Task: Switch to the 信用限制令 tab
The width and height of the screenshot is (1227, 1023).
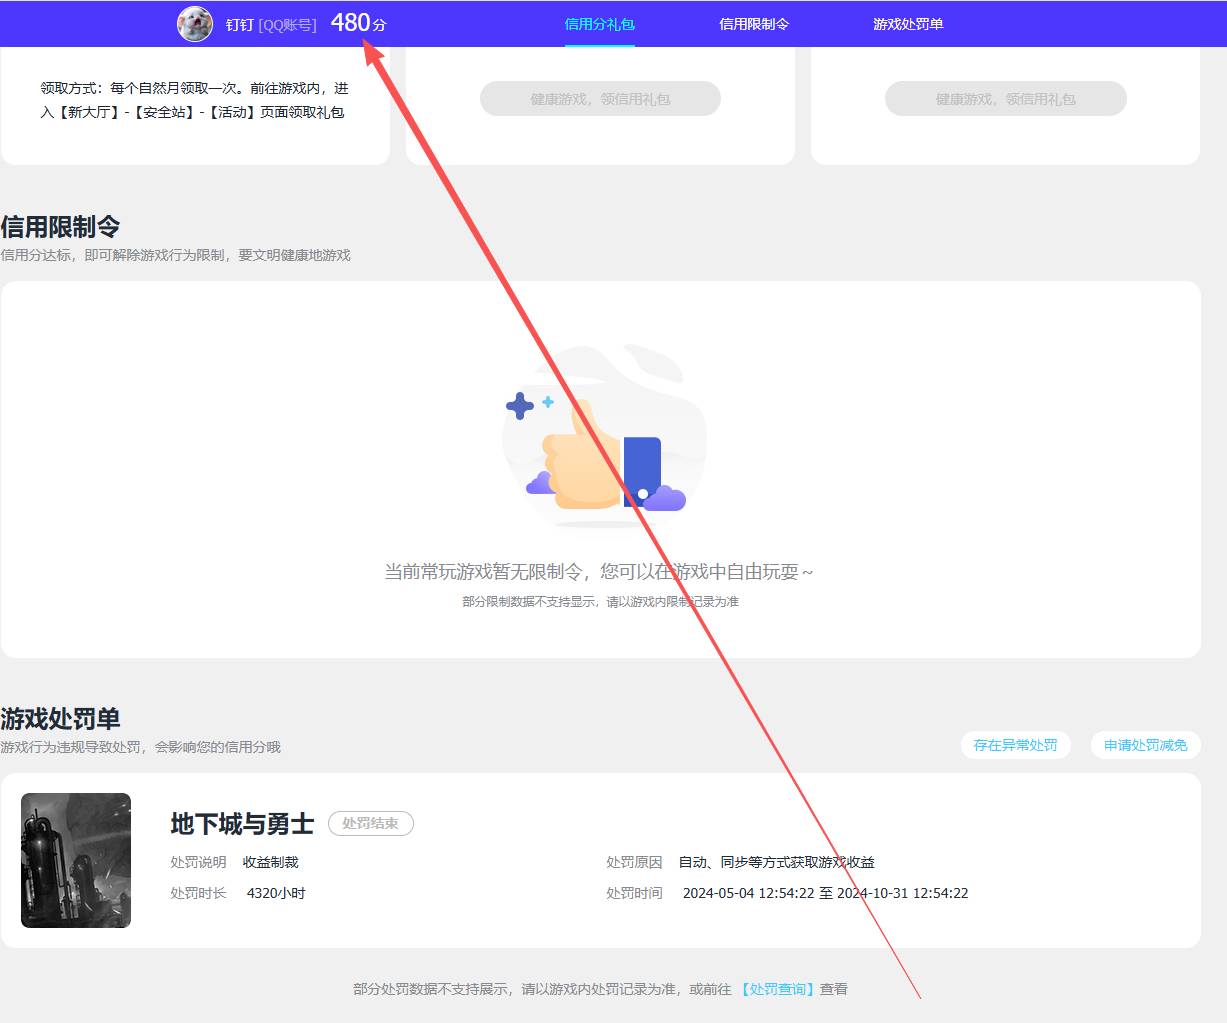Action: pos(753,23)
